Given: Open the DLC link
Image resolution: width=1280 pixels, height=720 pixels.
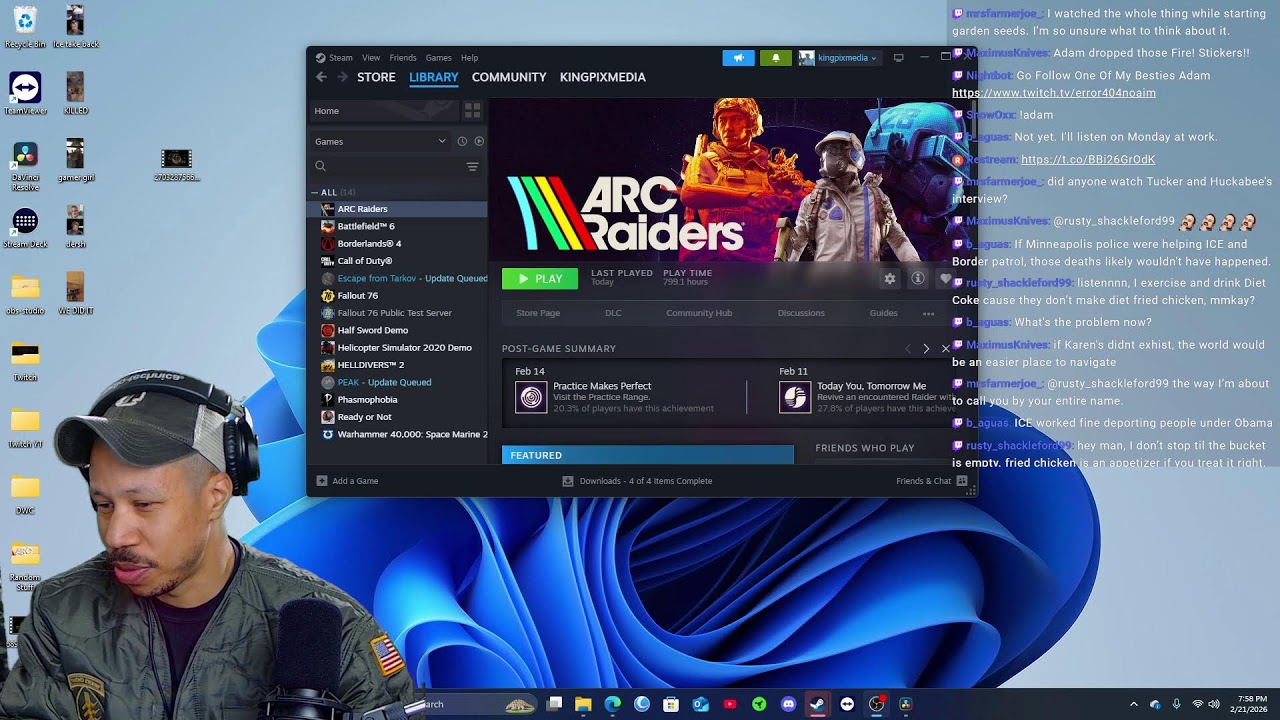Looking at the screenshot, I should (x=613, y=313).
